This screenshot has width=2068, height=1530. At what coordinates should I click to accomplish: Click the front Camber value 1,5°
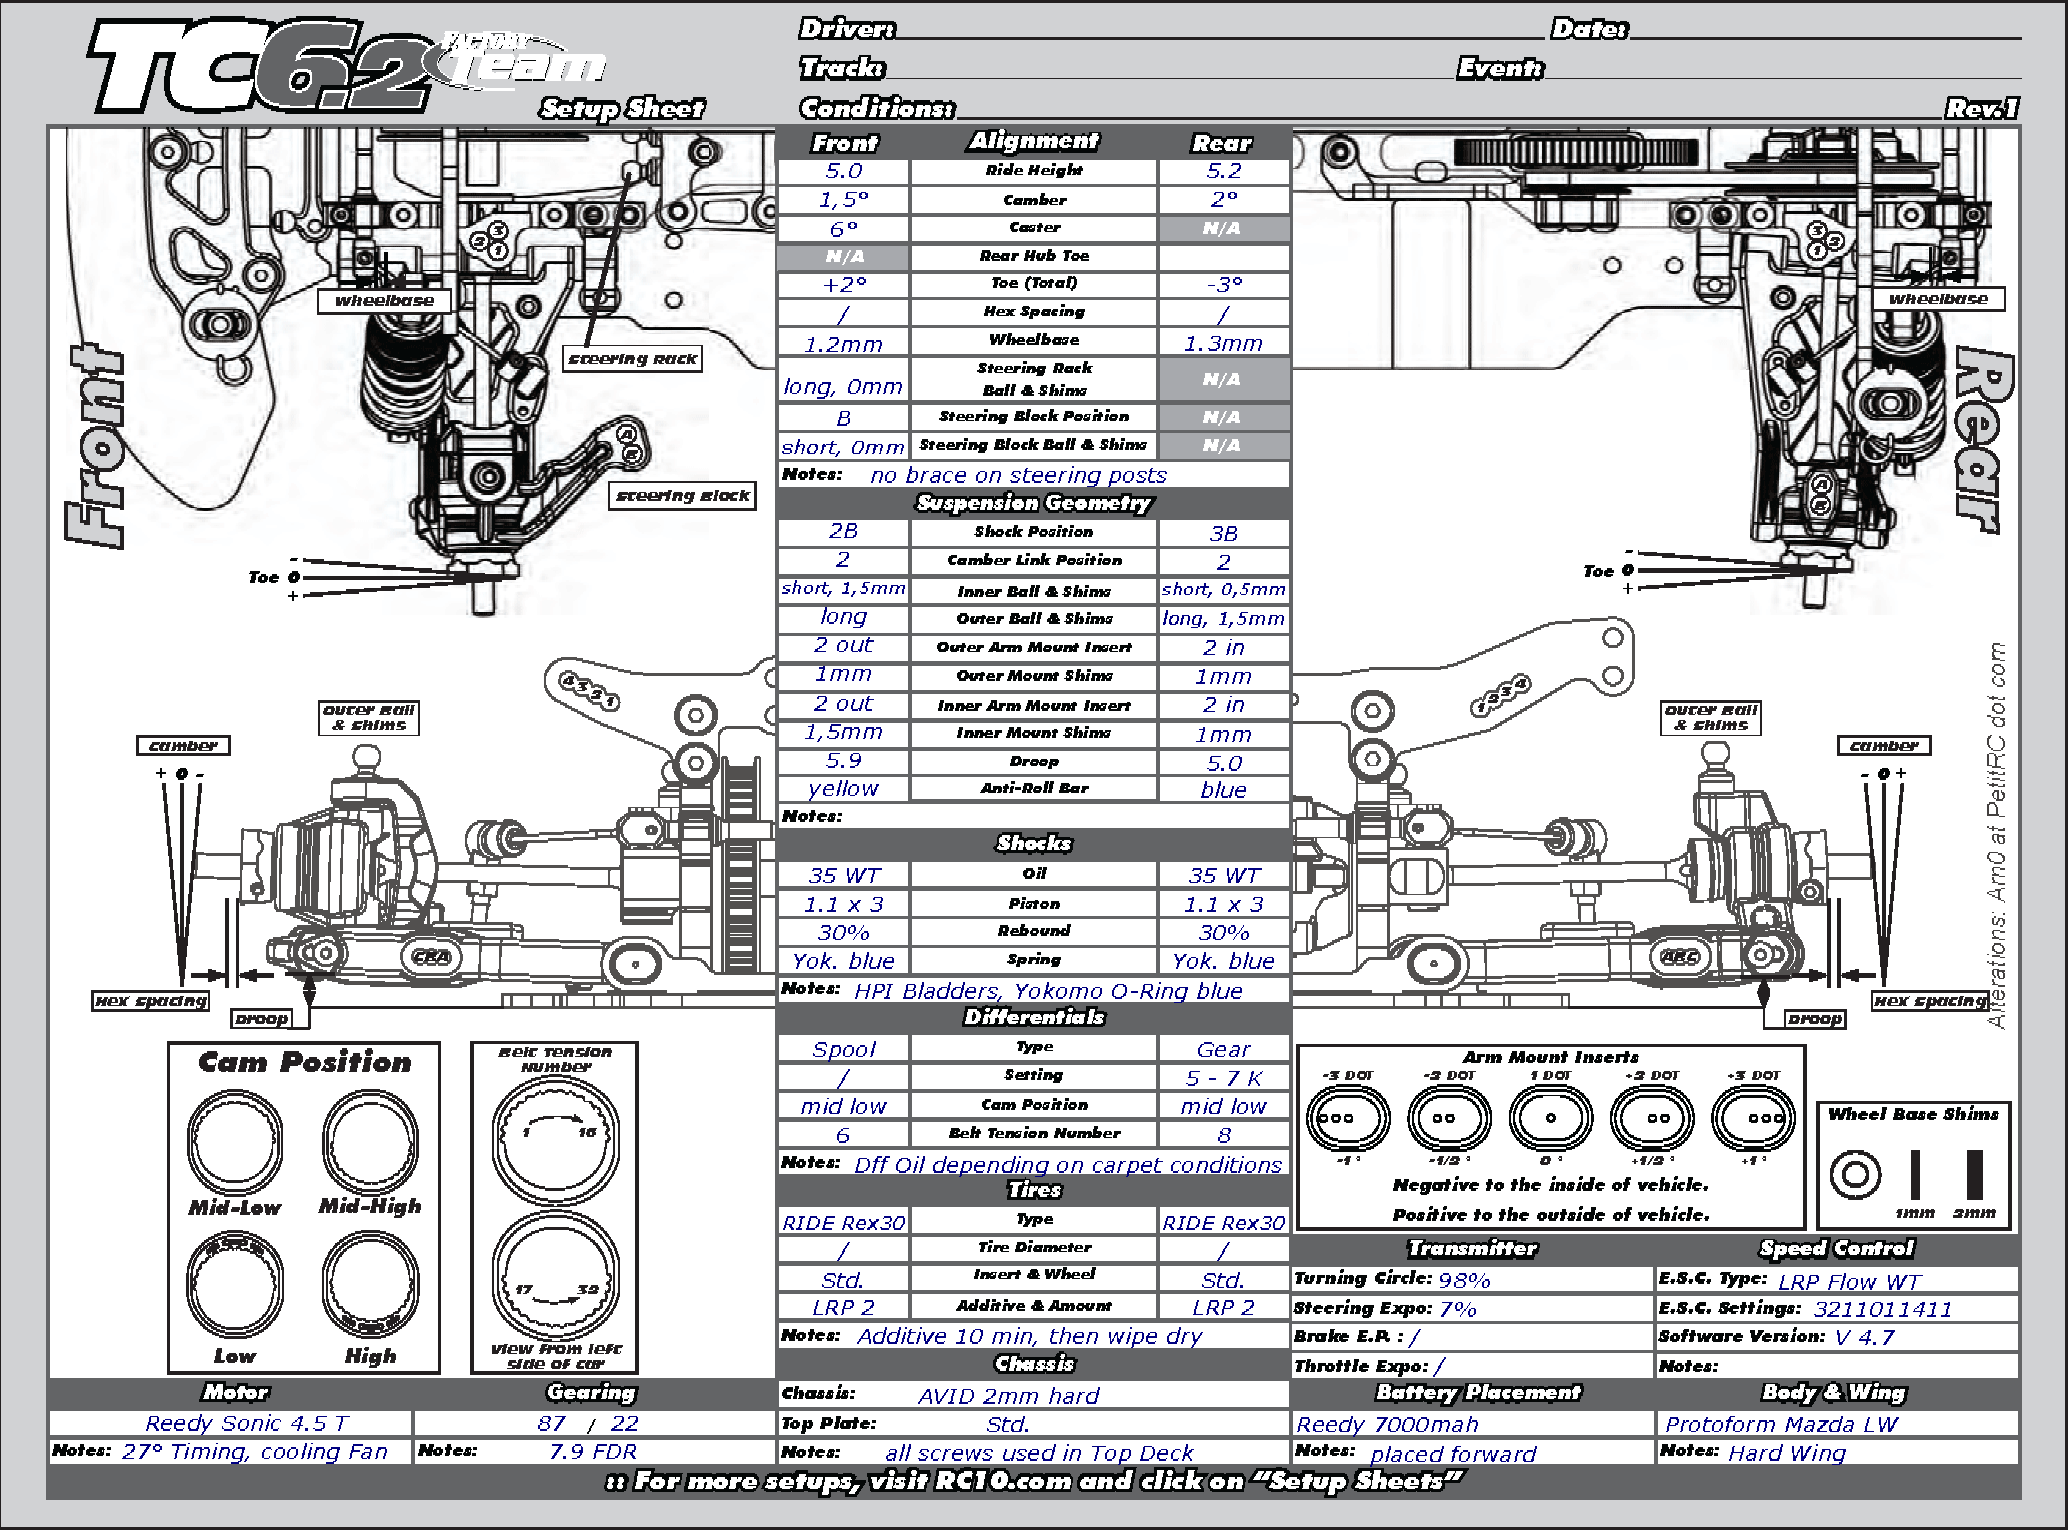843,200
